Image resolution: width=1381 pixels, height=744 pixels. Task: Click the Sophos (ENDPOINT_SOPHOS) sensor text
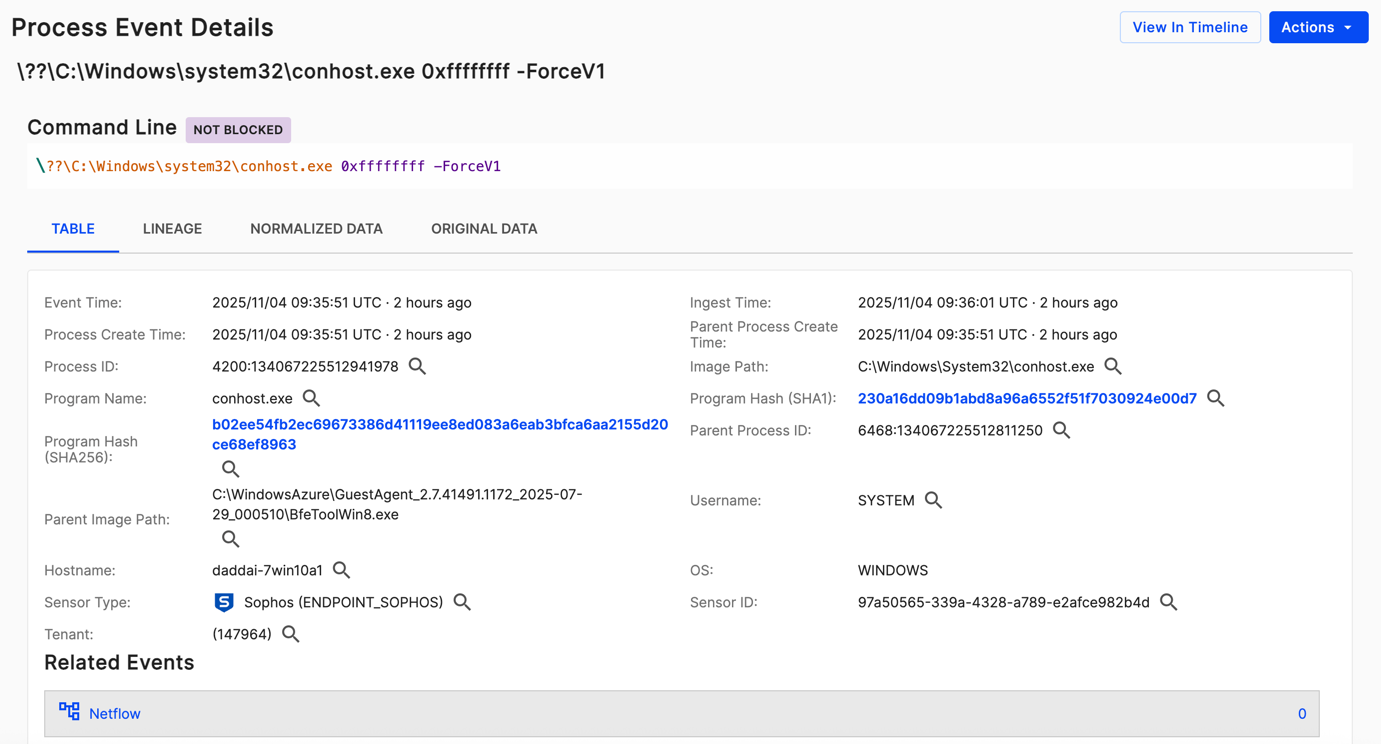343,602
